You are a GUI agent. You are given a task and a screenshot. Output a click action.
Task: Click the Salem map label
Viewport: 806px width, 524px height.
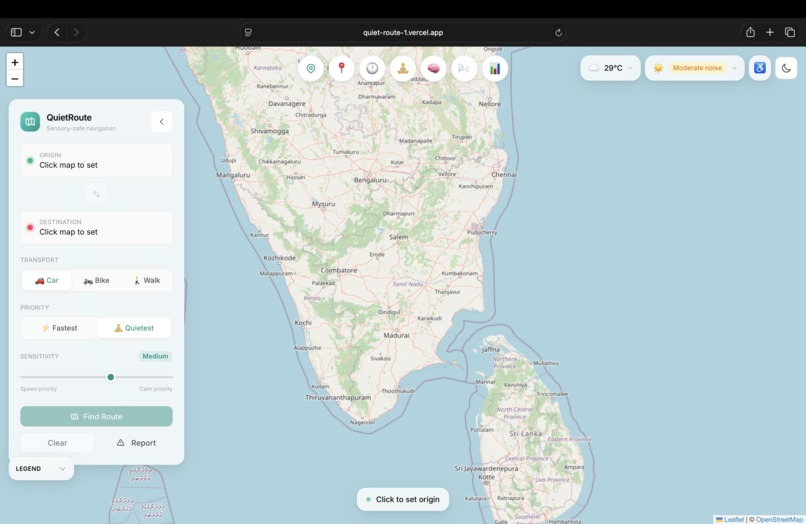pos(398,237)
